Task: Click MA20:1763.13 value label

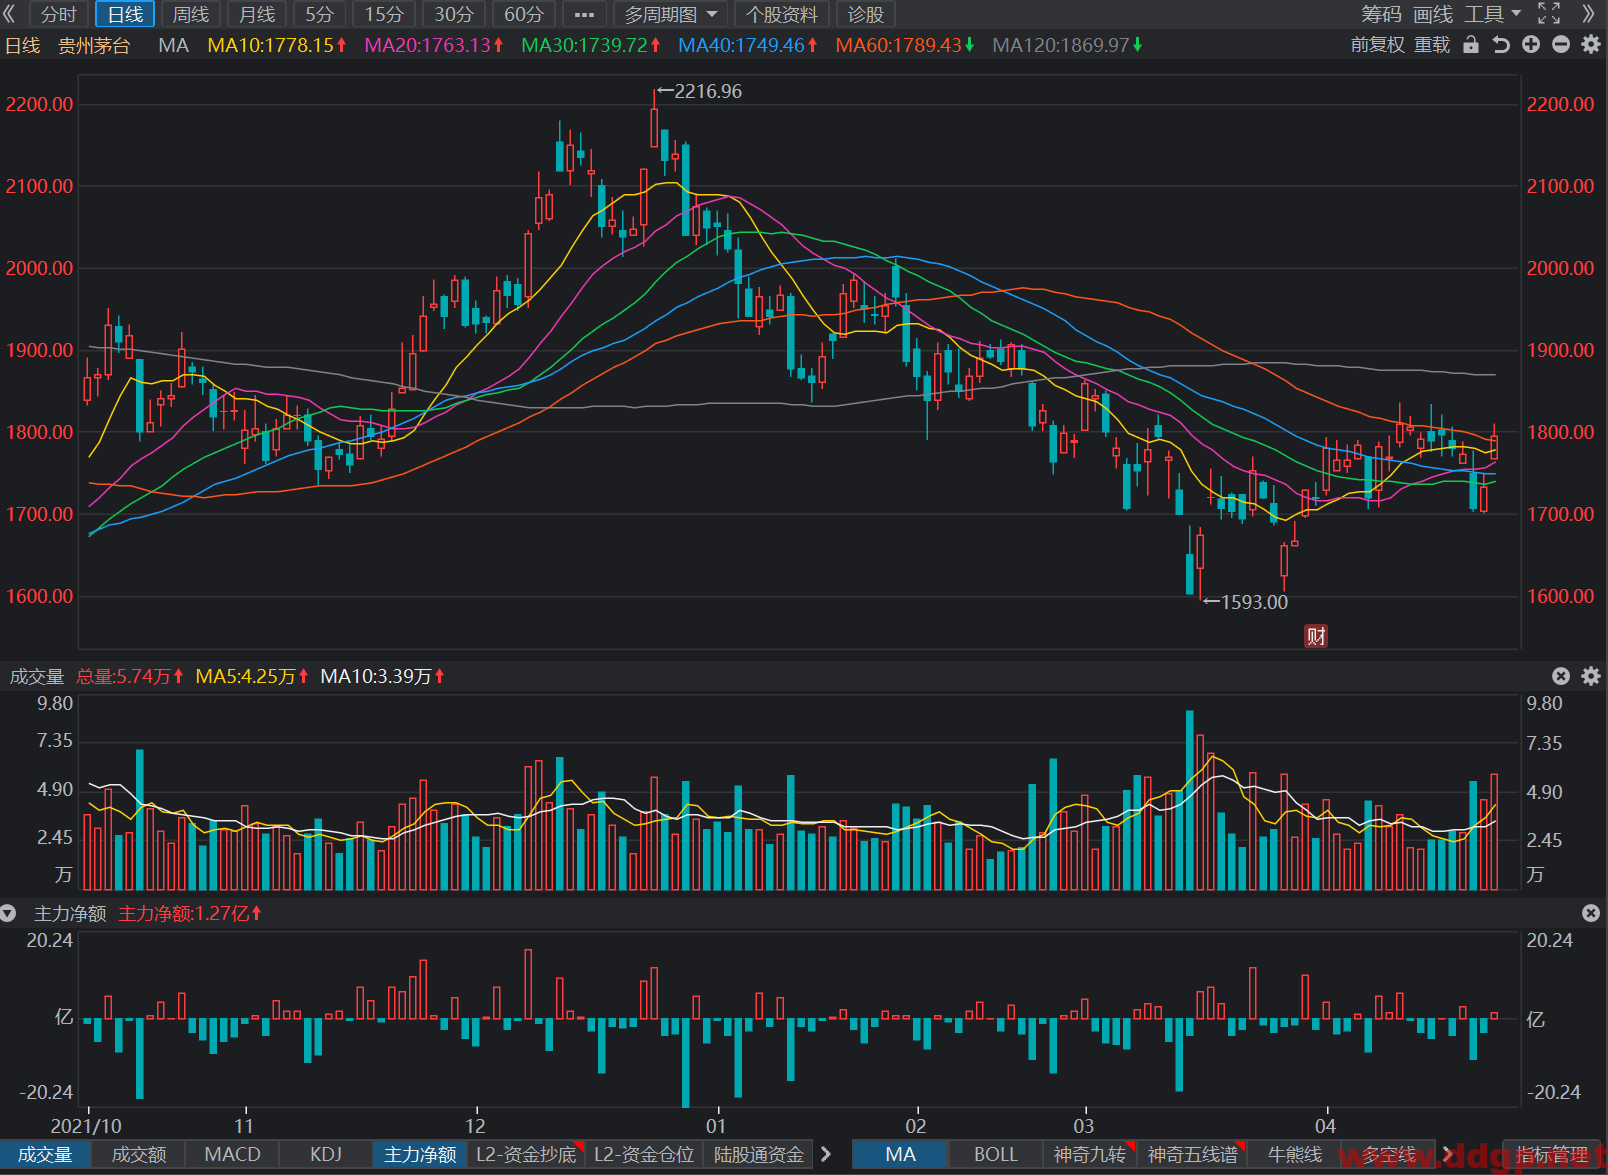Action: [x=434, y=45]
